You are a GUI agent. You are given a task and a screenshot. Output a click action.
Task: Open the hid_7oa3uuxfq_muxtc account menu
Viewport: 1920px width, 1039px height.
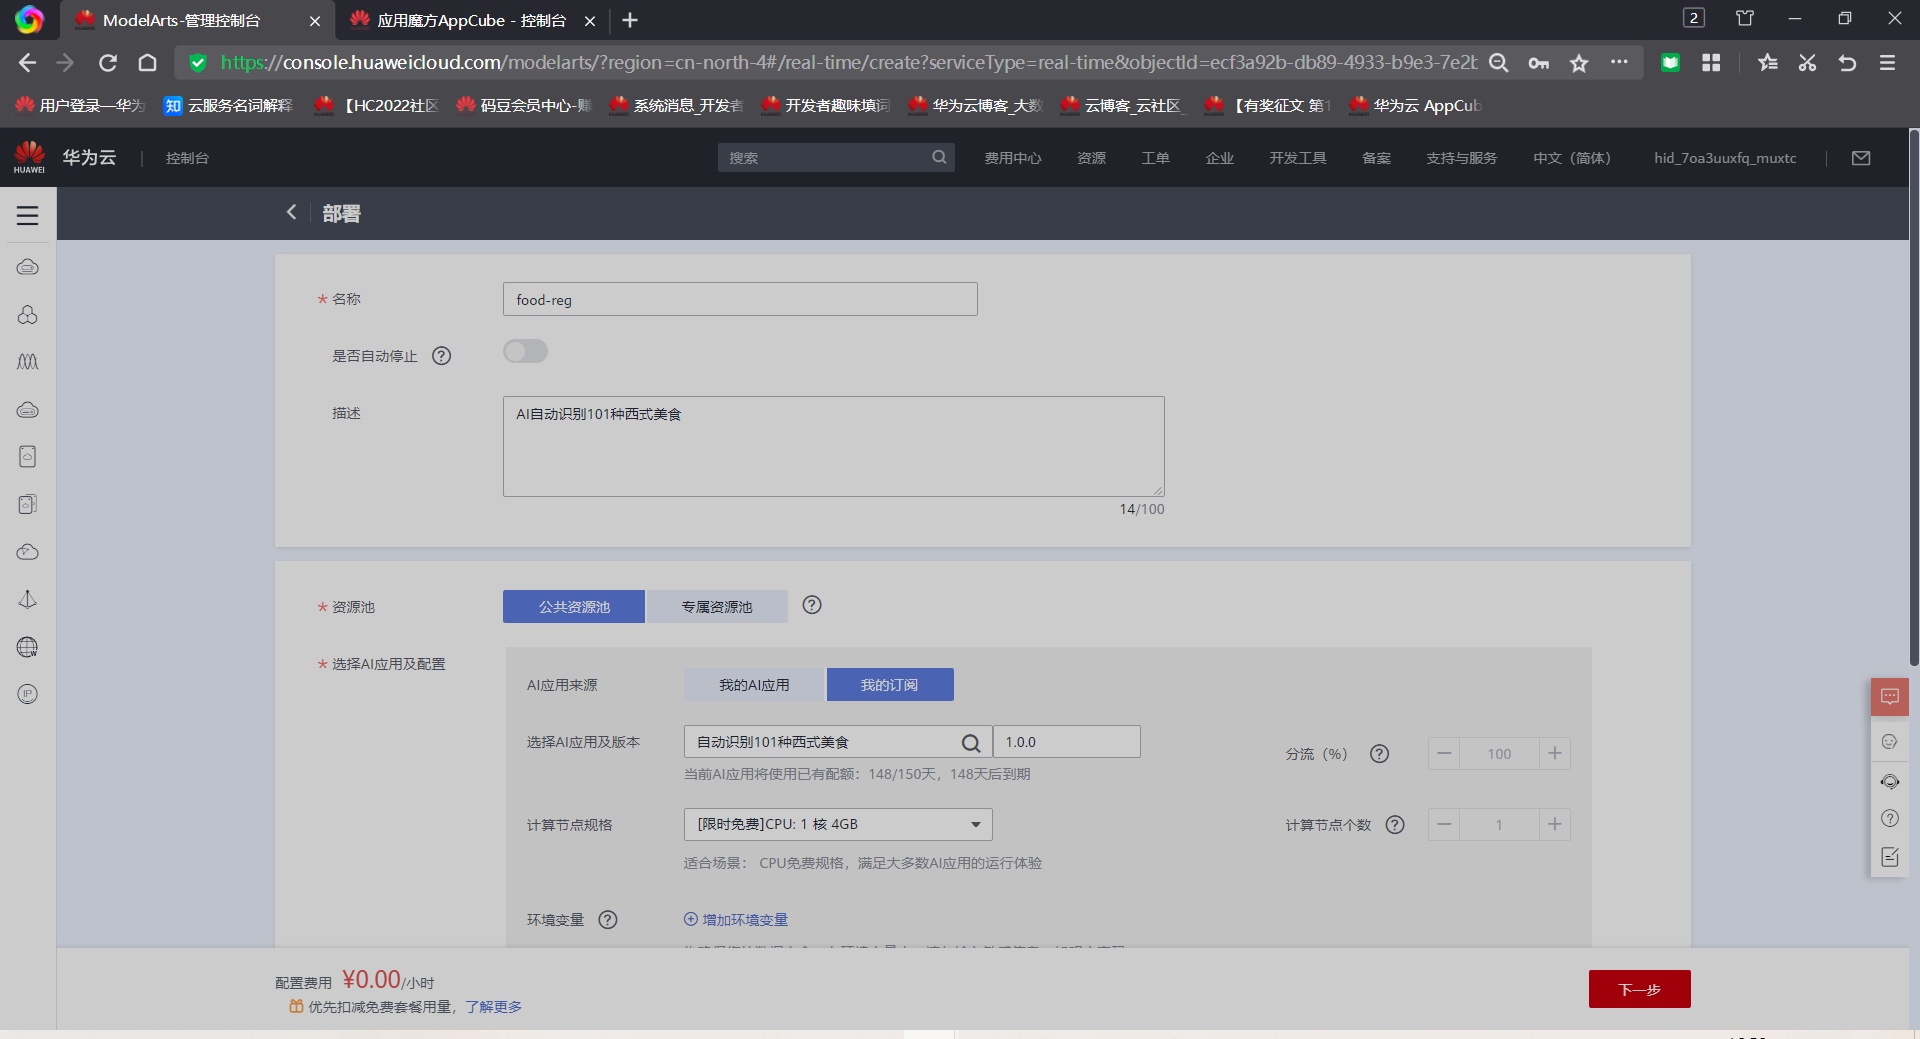[1725, 158]
